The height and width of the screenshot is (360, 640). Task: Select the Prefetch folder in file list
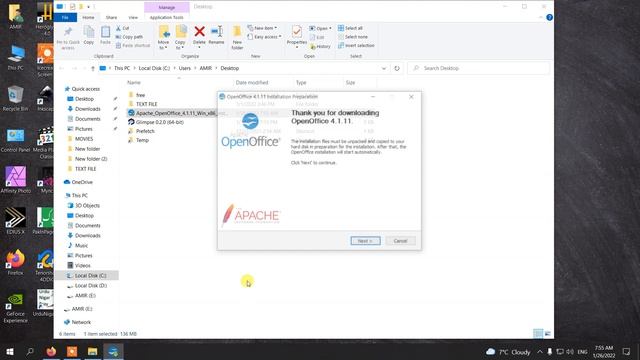coord(141,131)
